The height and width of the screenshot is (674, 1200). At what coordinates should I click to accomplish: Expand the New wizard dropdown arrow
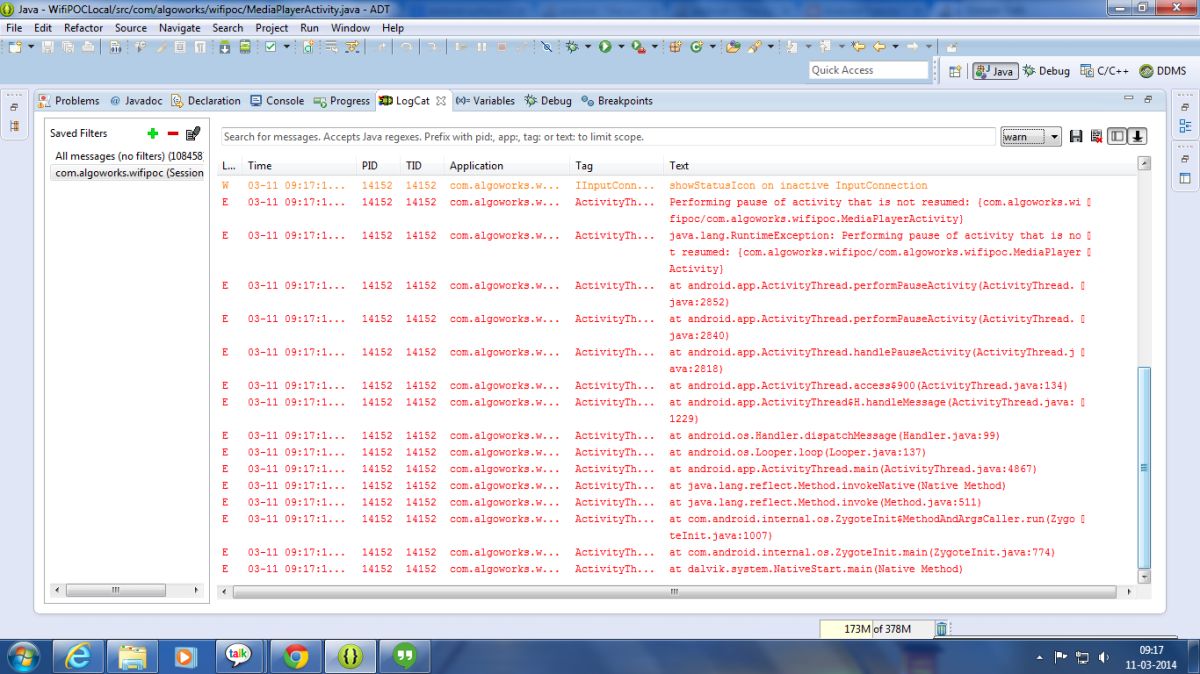coord(31,46)
